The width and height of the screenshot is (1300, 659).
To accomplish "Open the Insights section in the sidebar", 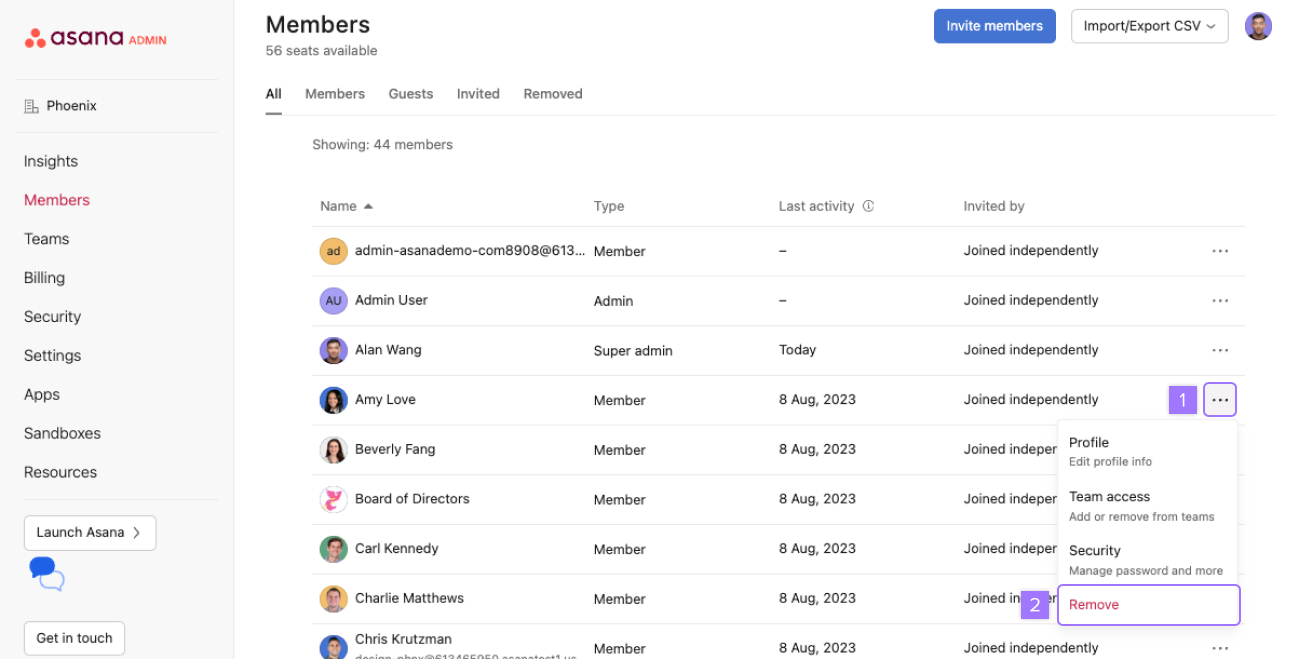I will pyautogui.click(x=50, y=161).
